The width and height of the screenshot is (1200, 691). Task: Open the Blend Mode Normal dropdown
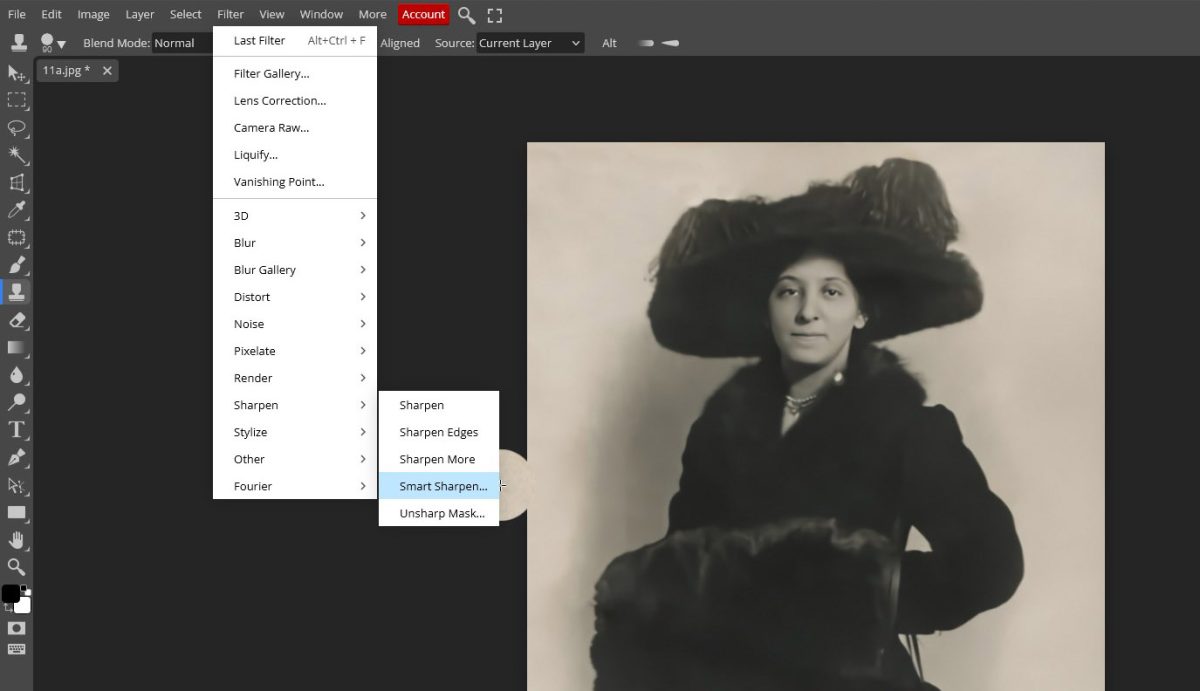(x=180, y=43)
